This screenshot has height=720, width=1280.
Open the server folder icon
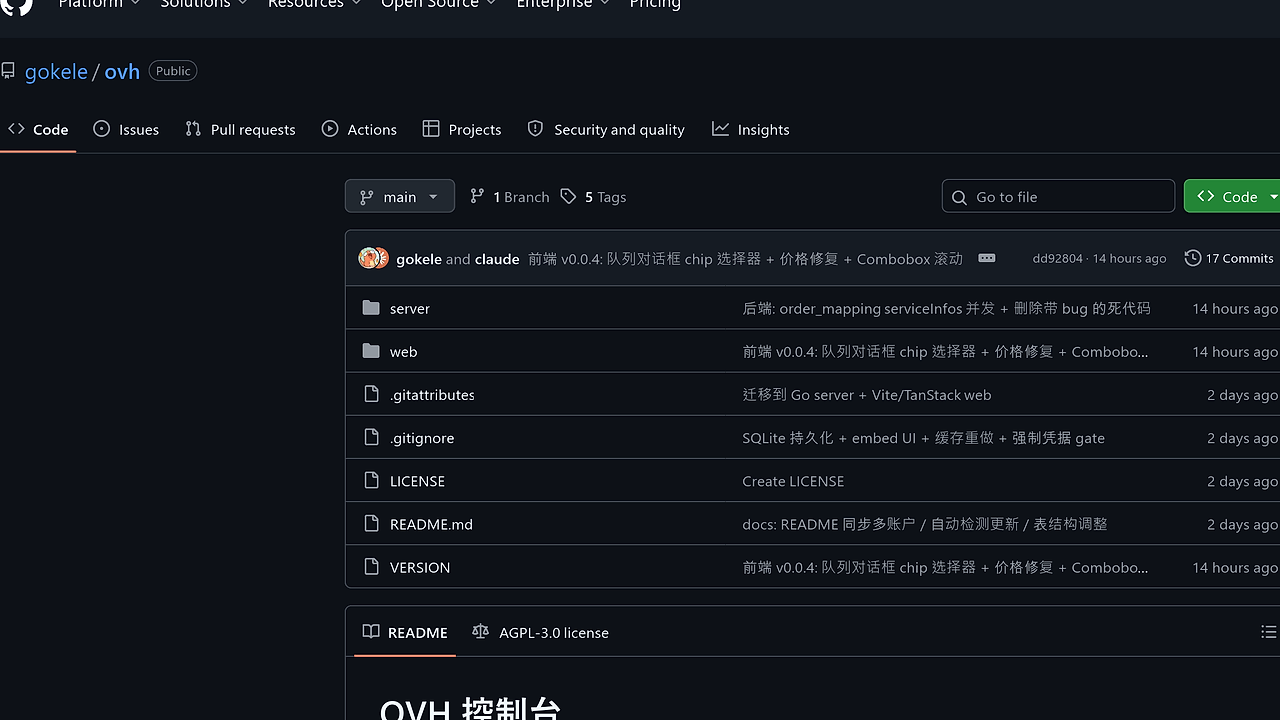[x=371, y=308]
